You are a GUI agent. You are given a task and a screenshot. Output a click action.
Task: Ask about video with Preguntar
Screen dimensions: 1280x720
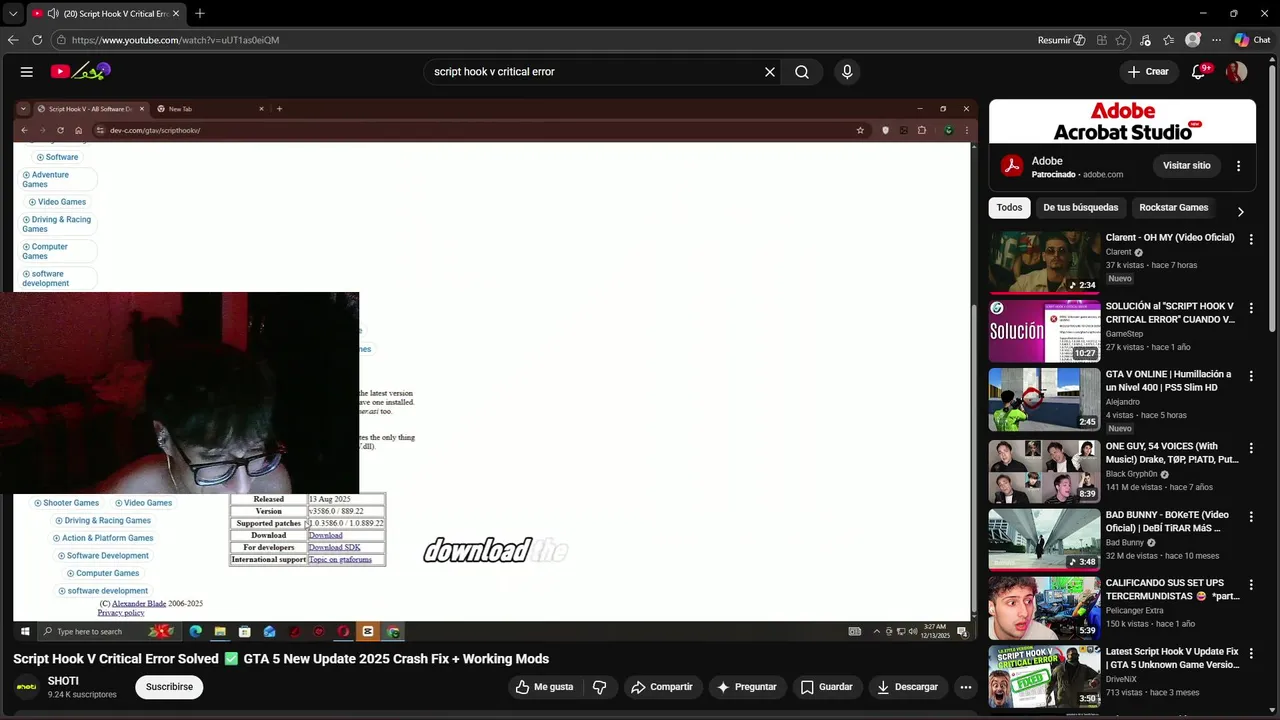[x=746, y=687]
